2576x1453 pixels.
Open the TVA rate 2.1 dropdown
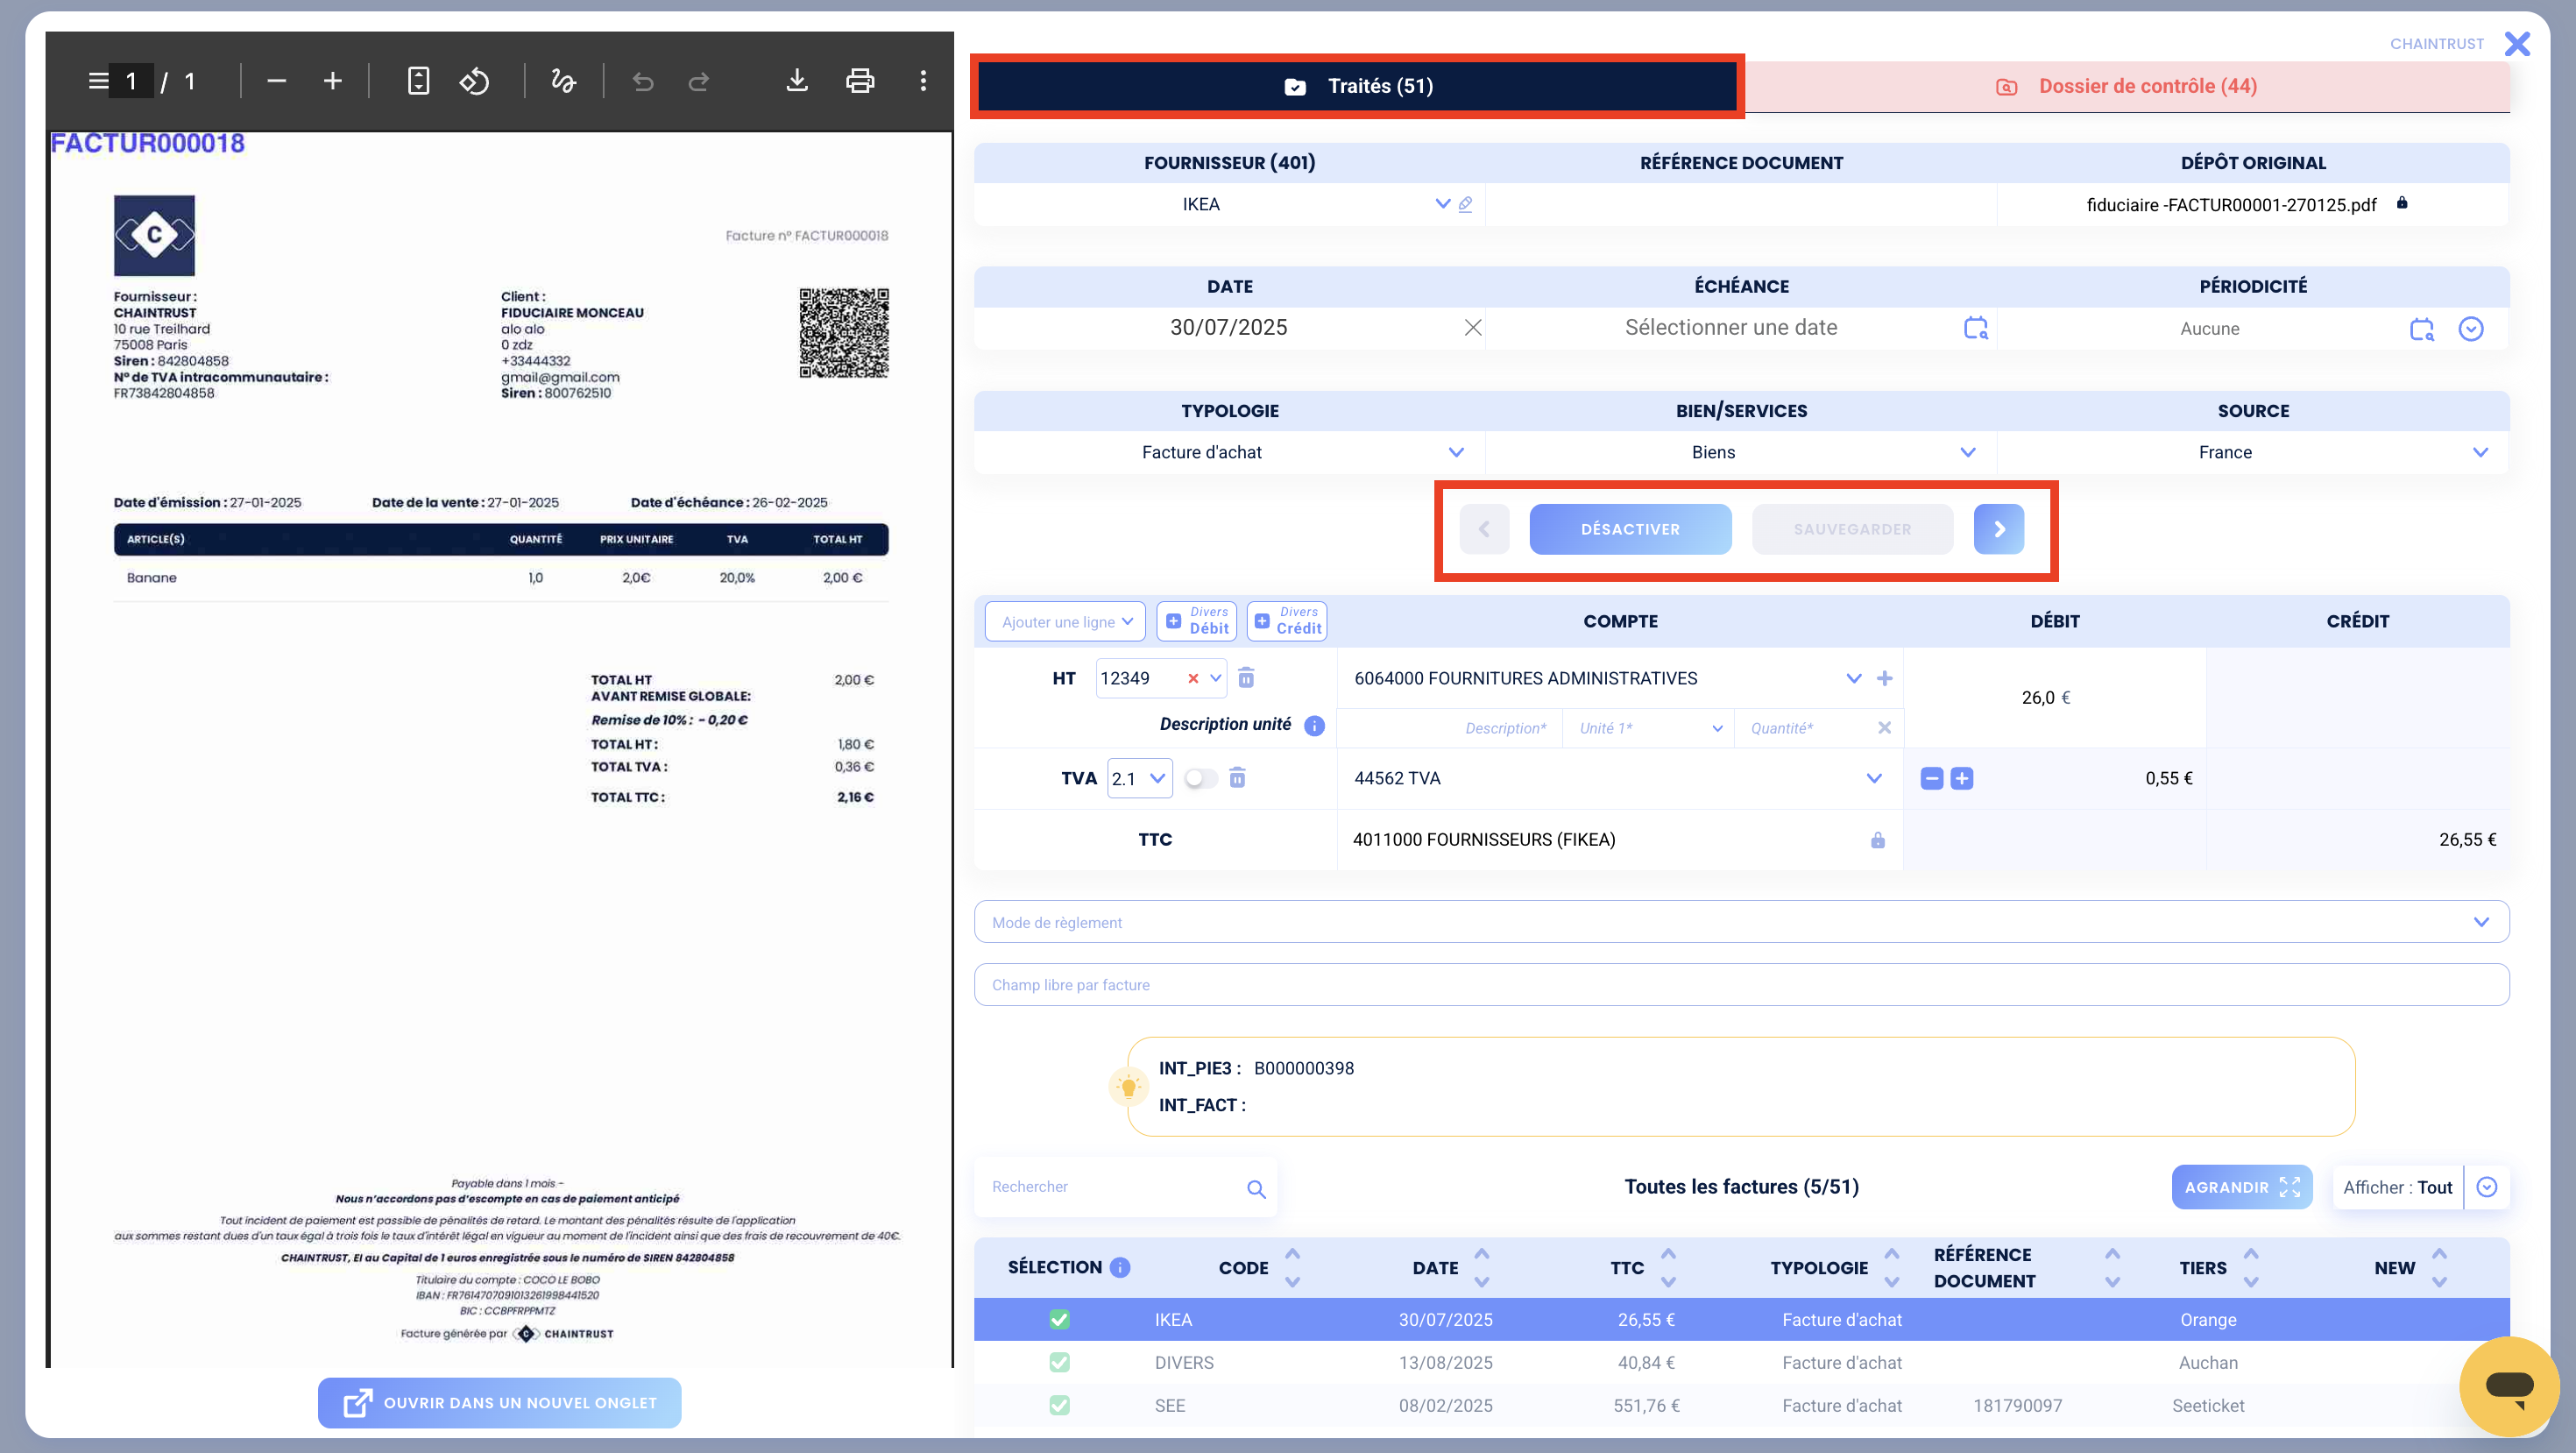(x=1139, y=778)
